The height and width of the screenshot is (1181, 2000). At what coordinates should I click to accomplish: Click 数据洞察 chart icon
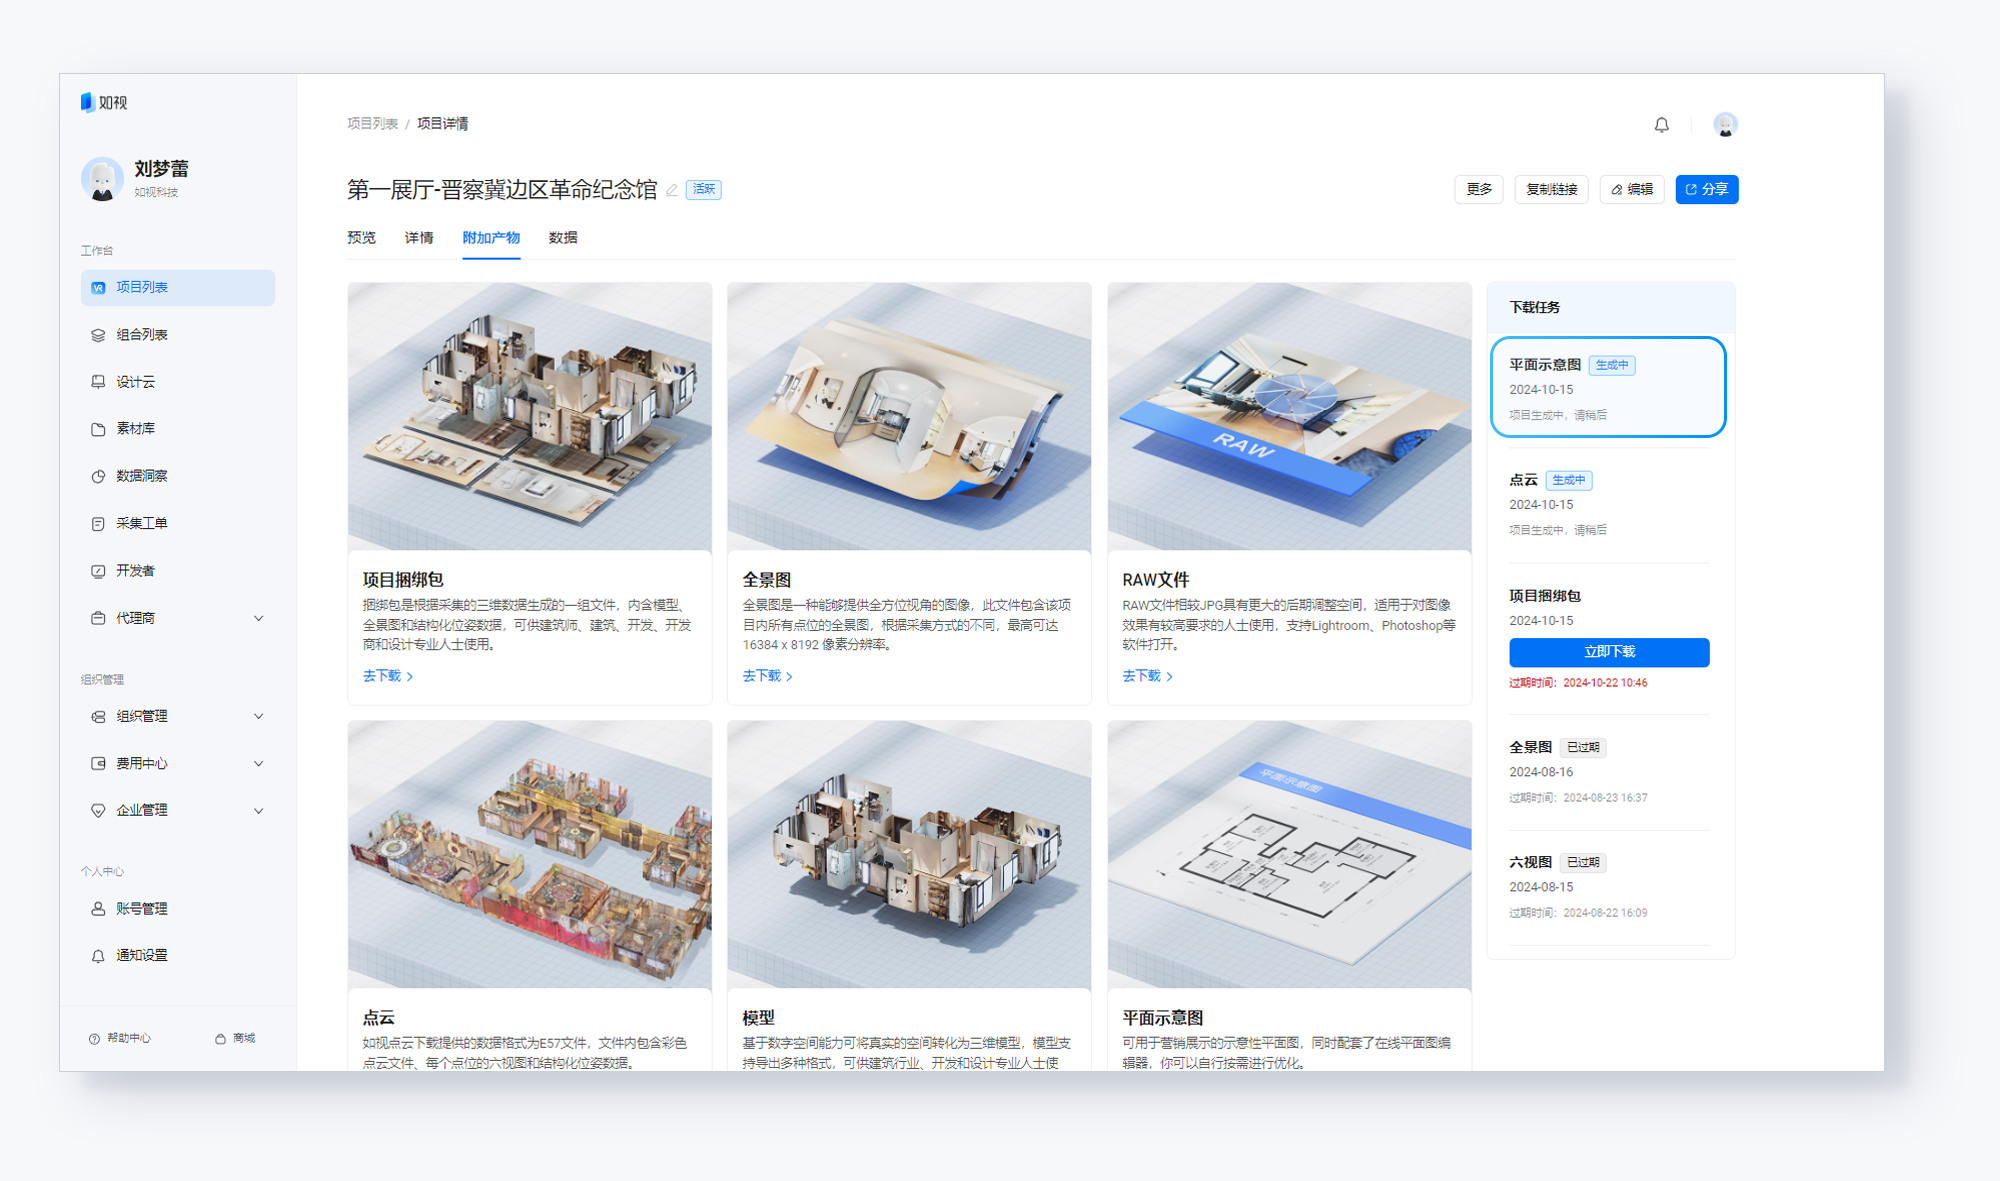pyautogui.click(x=98, y=476)
